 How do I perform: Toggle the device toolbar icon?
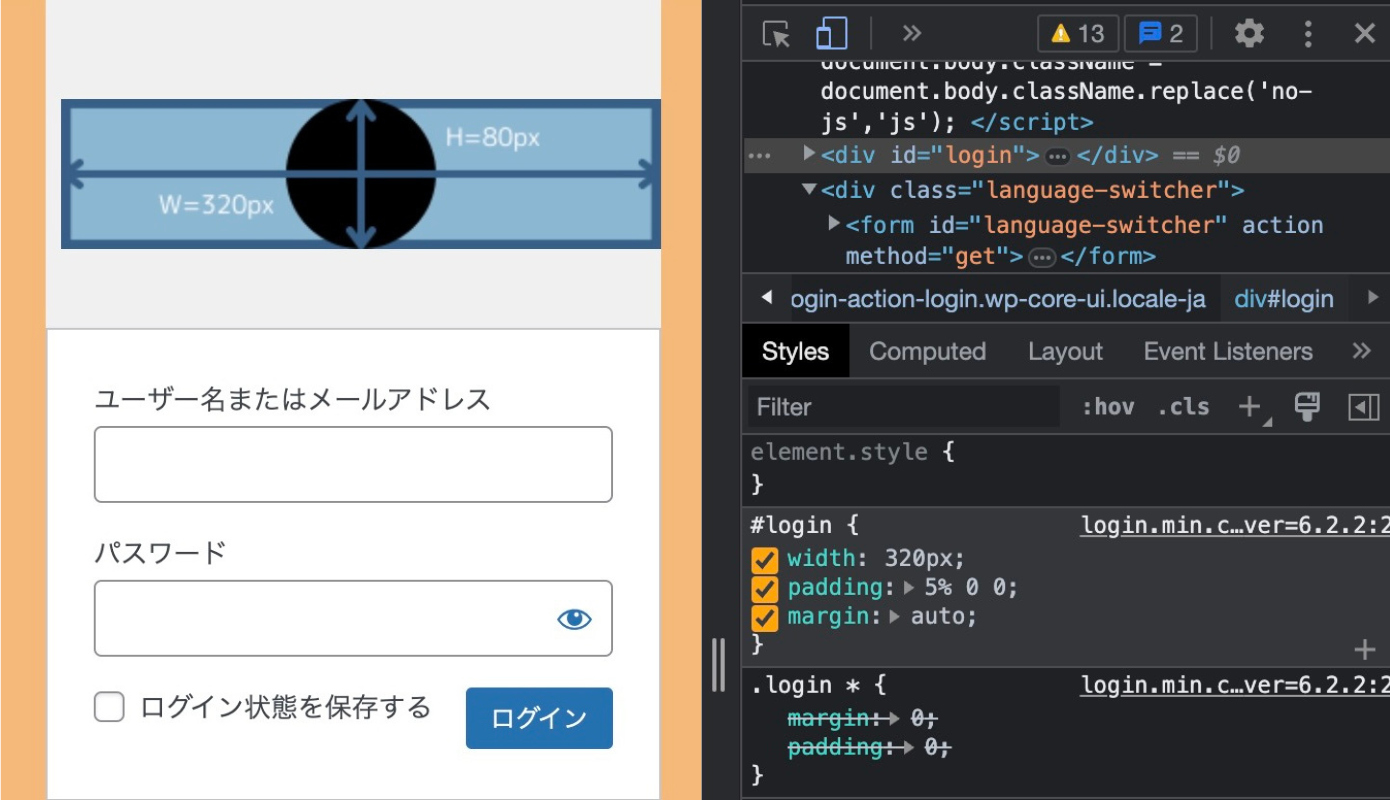831,34
